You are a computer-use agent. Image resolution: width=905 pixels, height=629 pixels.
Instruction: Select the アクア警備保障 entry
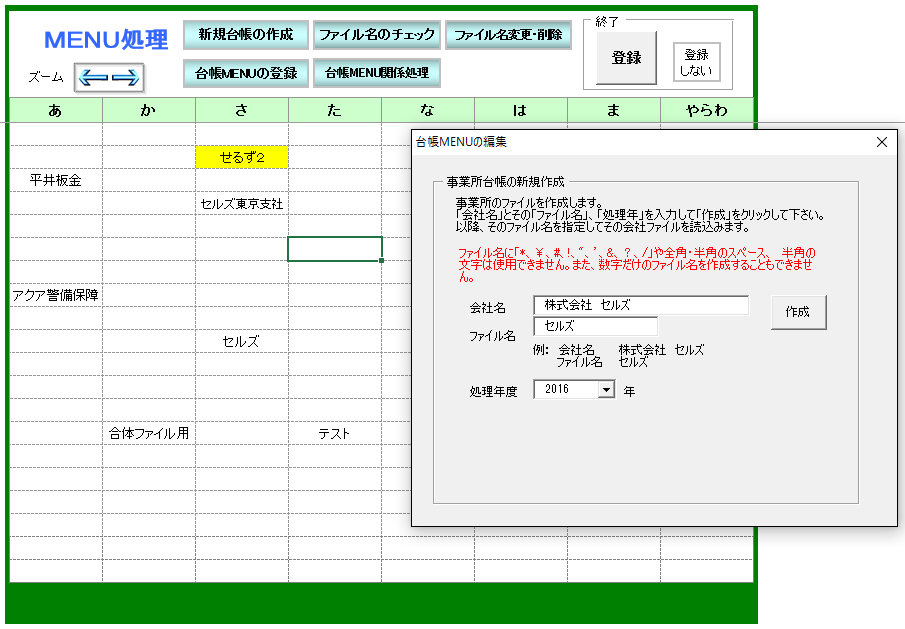(56, 295)
